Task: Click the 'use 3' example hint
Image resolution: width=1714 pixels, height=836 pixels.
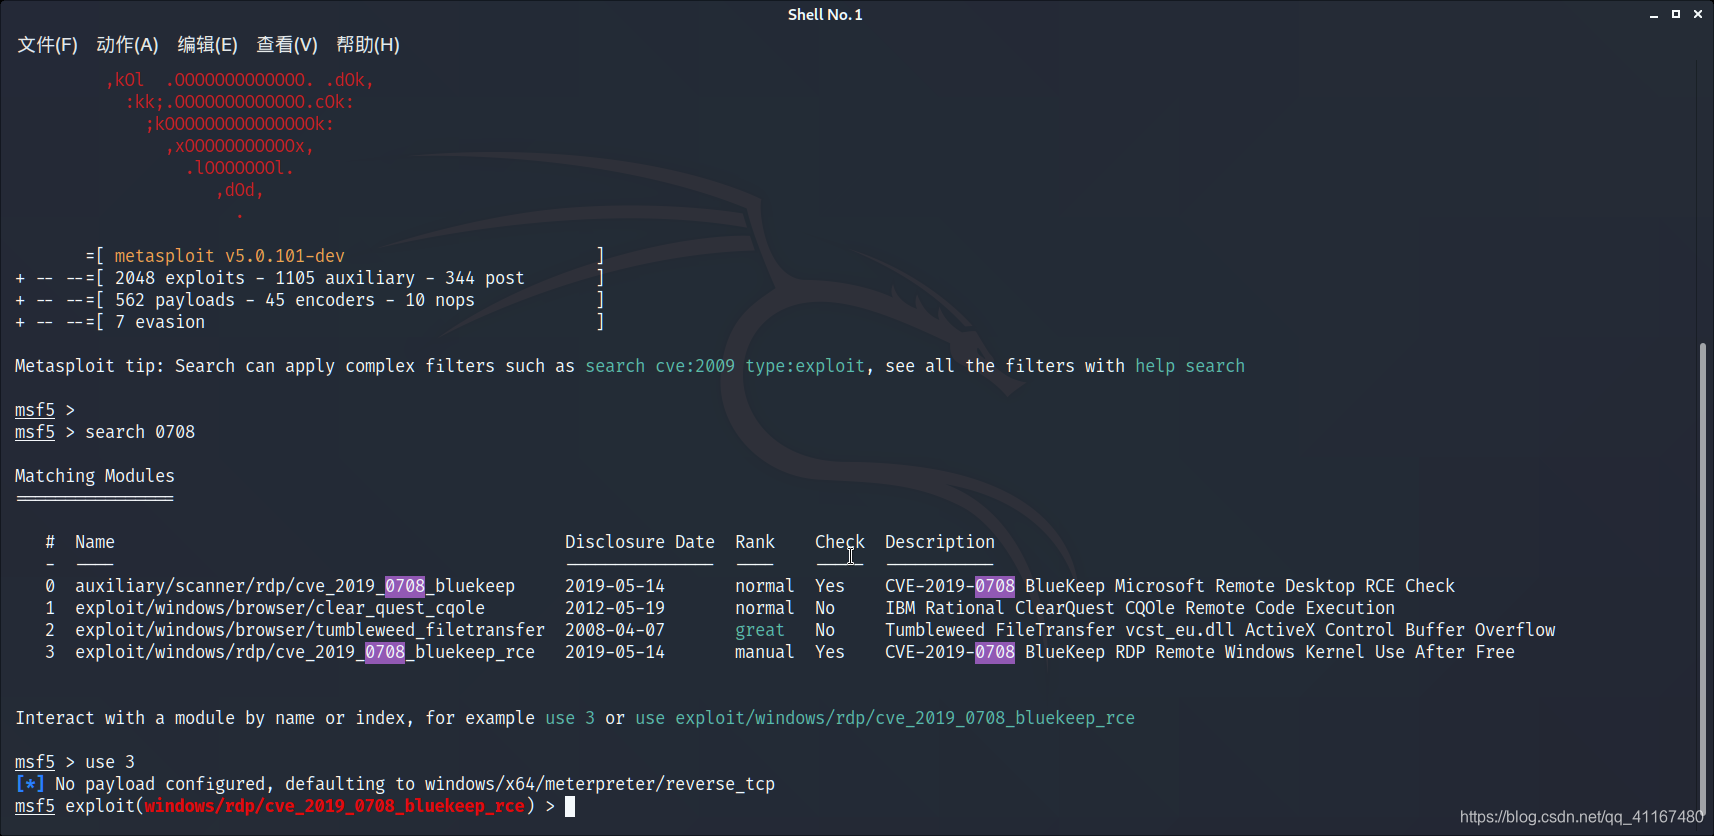Action: [x=570, y=718]
